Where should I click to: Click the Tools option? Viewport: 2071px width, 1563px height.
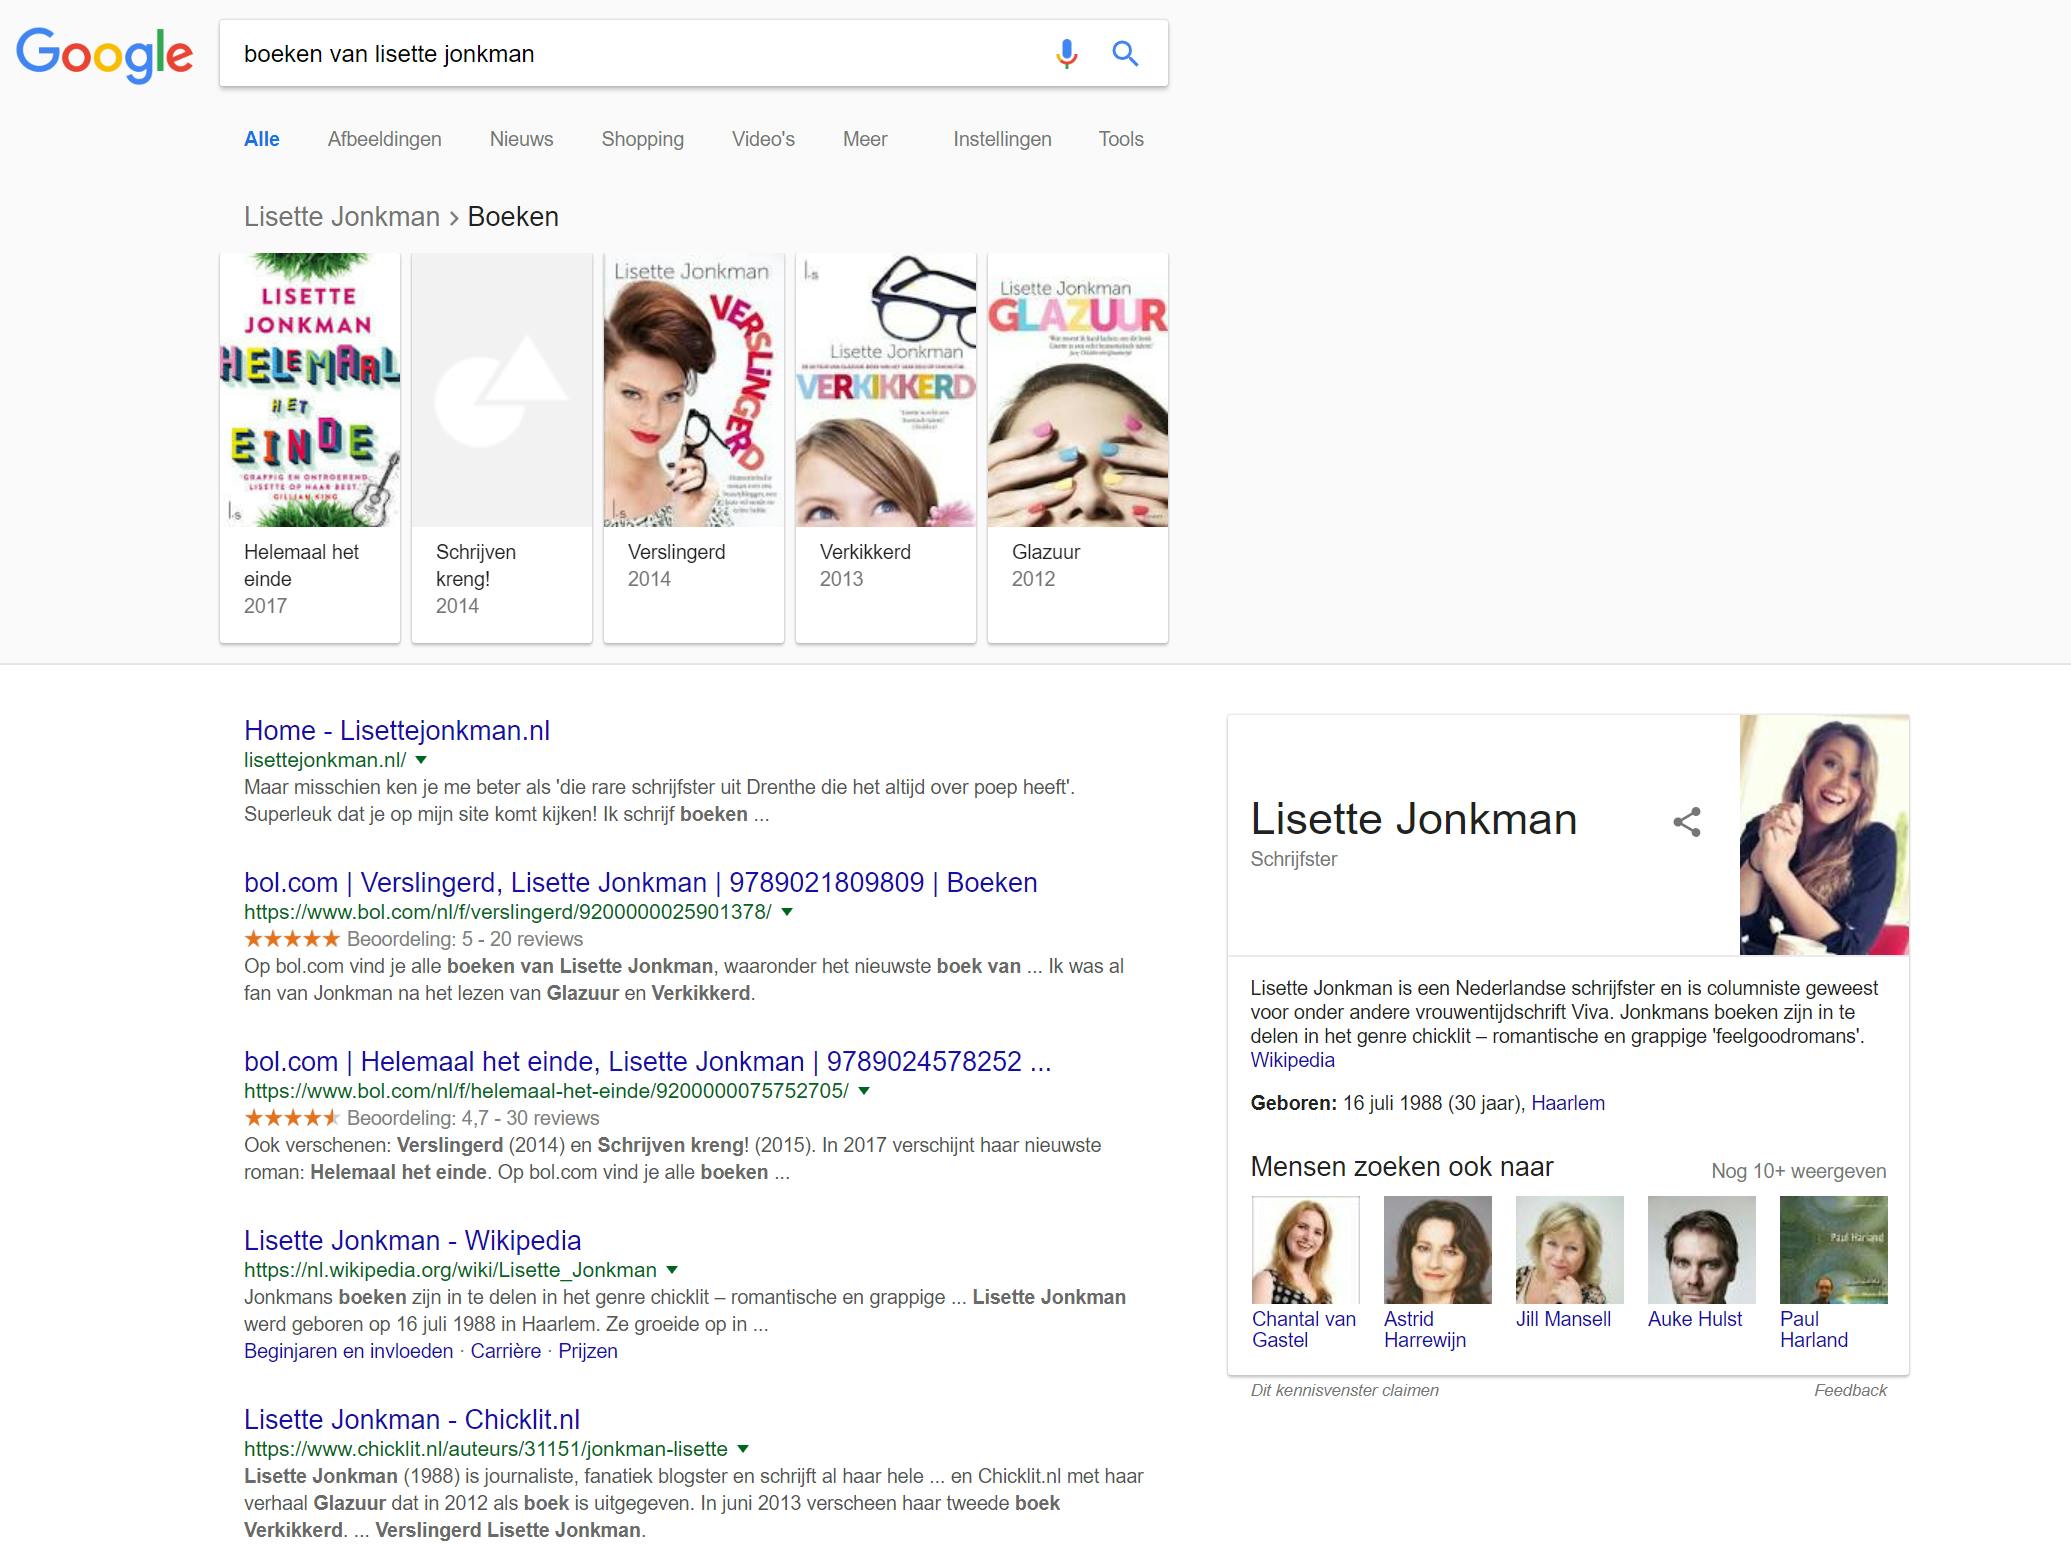pos(1120,139)
